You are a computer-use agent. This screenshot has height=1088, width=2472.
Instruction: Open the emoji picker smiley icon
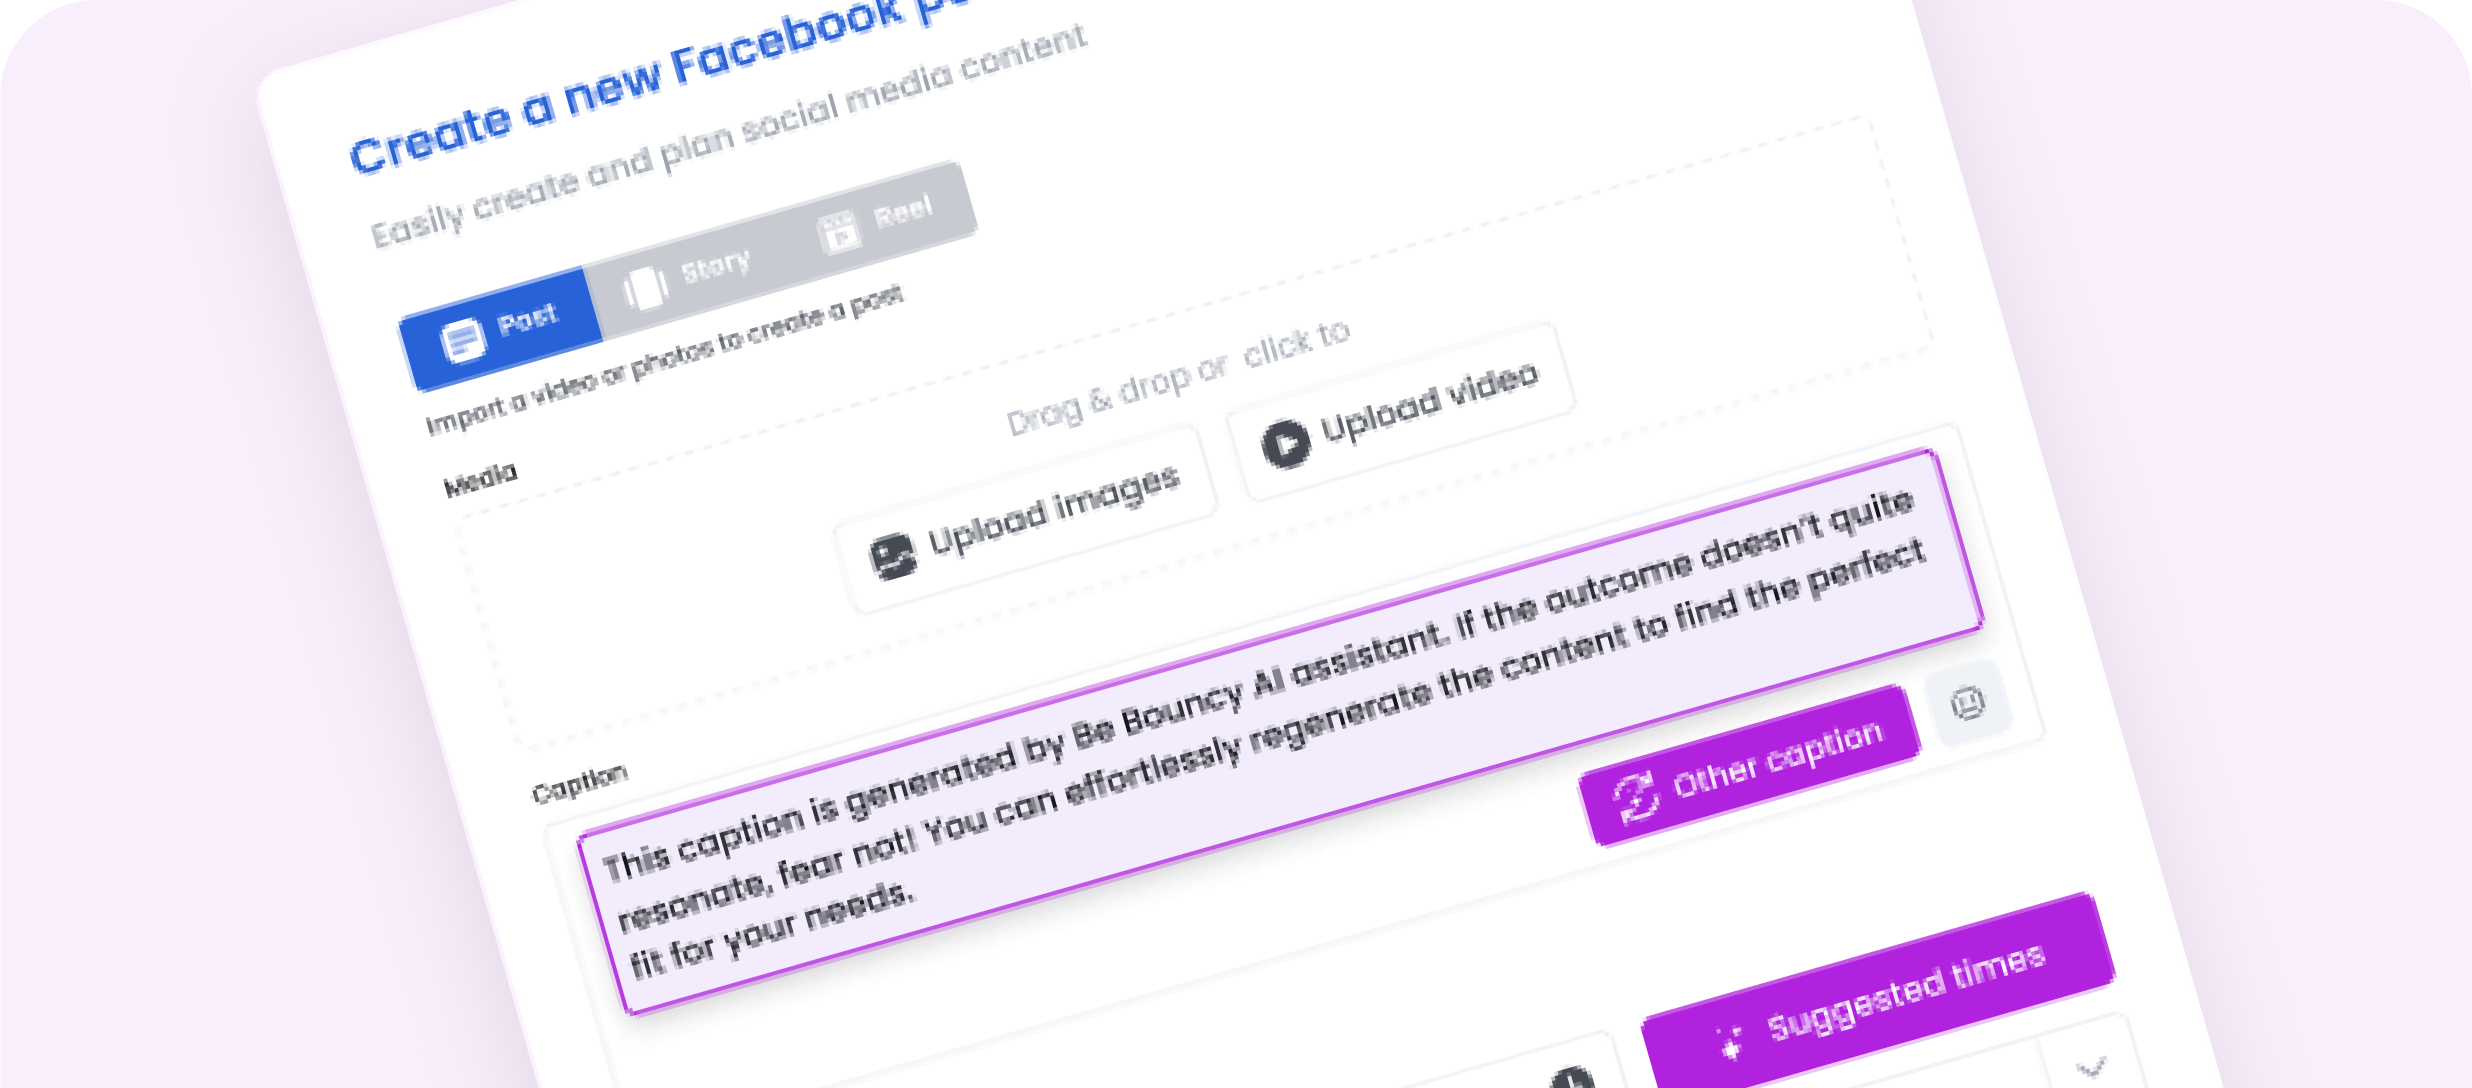click(1968, 702)
